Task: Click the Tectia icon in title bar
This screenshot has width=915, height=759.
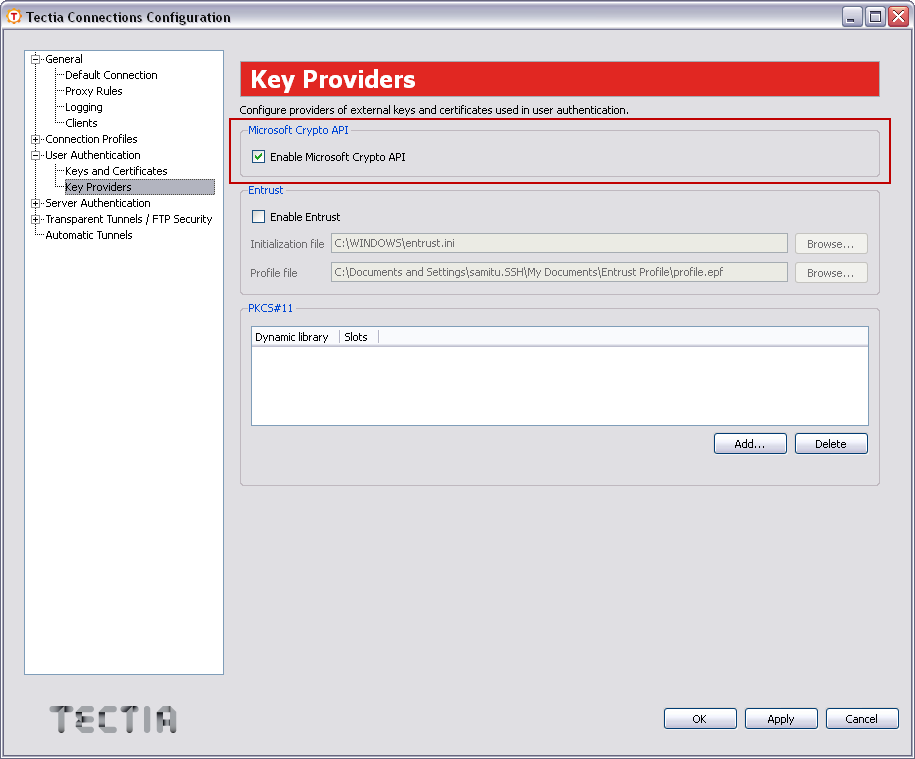Action: 13,16
